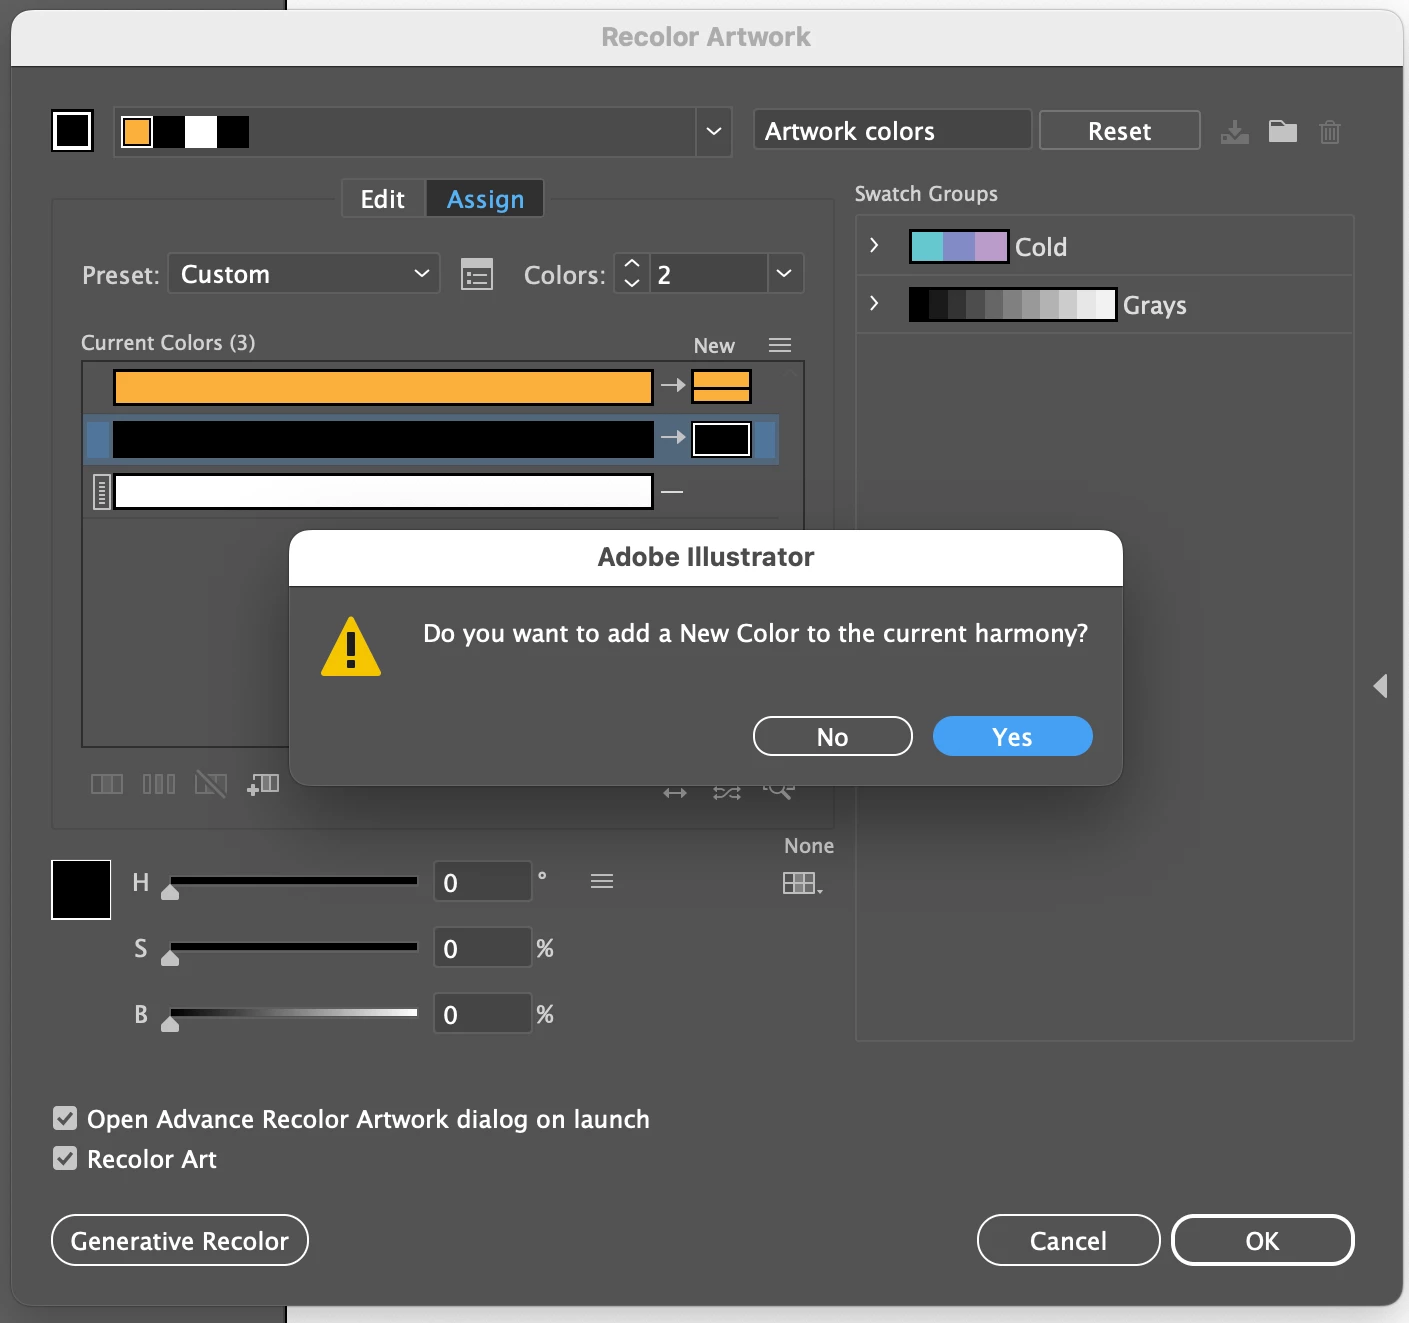The width and height of the screenshot is (1409, 1323).
Task: Click the white current color bar
Action: coord(383,491)
